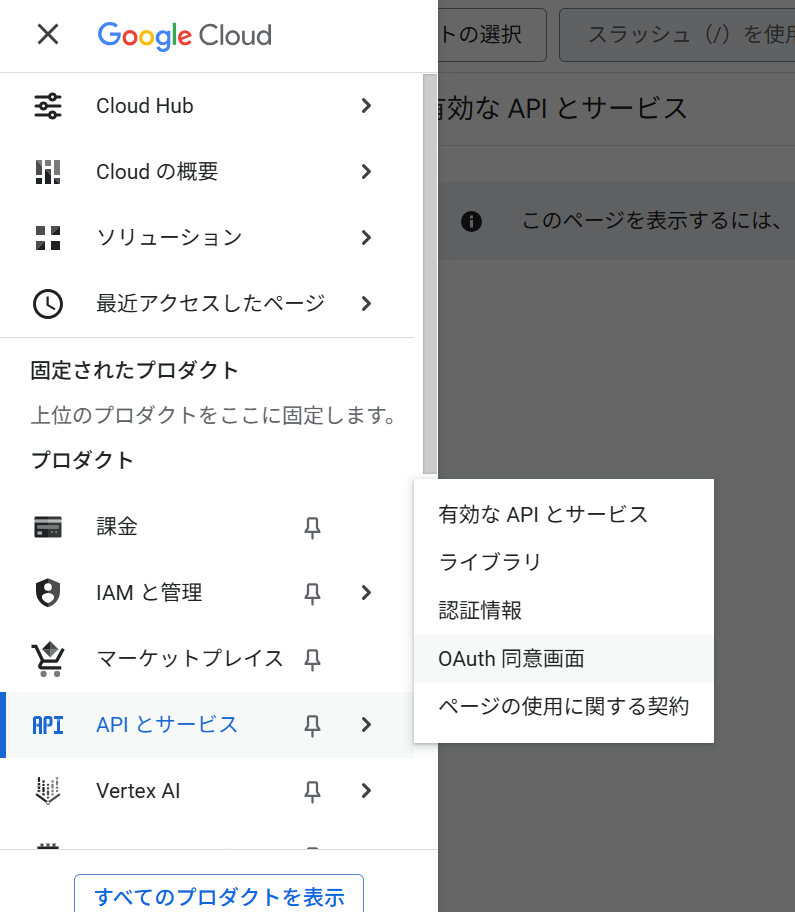
Task: Expand the ソリューション submenu arrow
Action: tap(366, 237)
